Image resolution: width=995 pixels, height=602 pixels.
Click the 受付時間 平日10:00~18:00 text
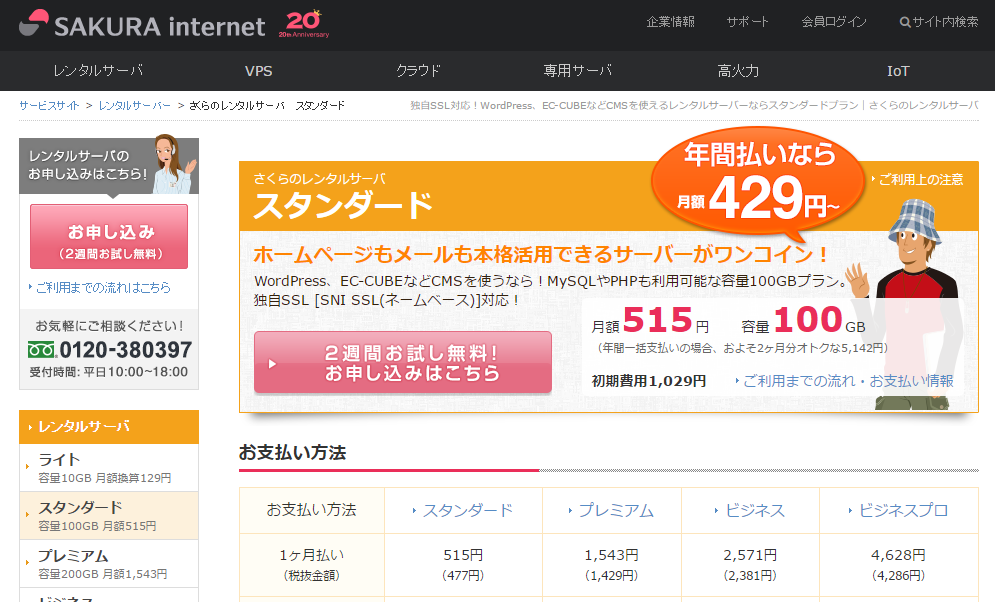point(109,372)
